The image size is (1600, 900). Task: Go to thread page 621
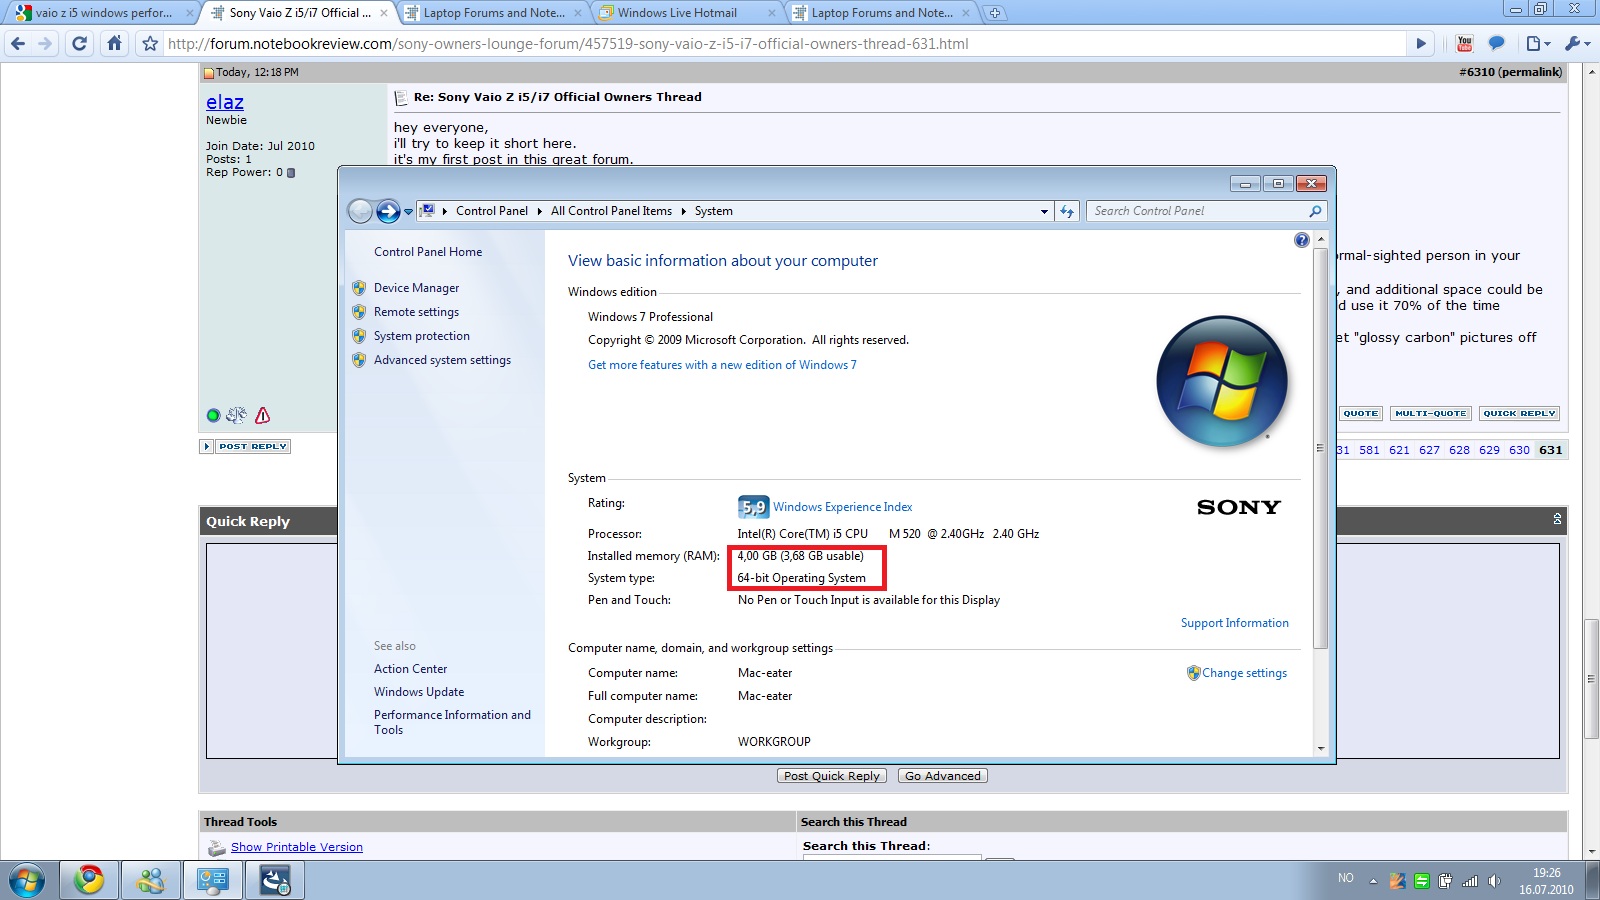point(1399,450)
